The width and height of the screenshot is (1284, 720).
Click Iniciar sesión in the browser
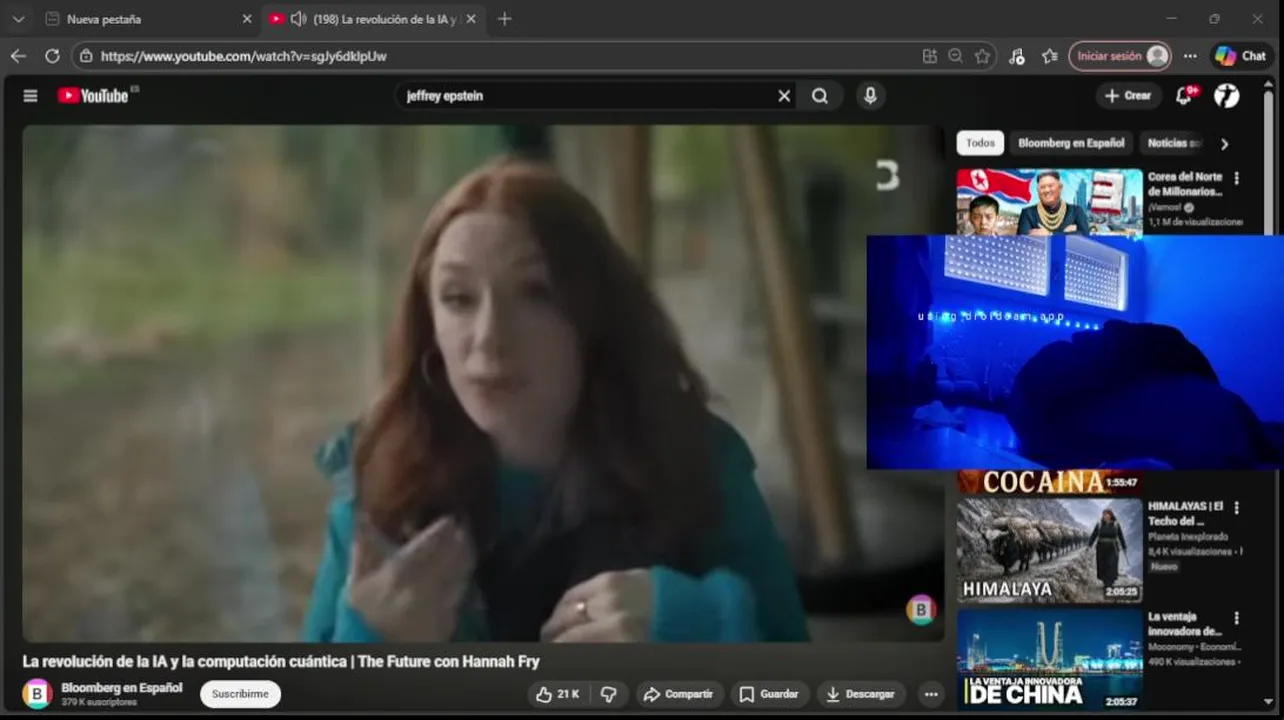point(1119,56)
